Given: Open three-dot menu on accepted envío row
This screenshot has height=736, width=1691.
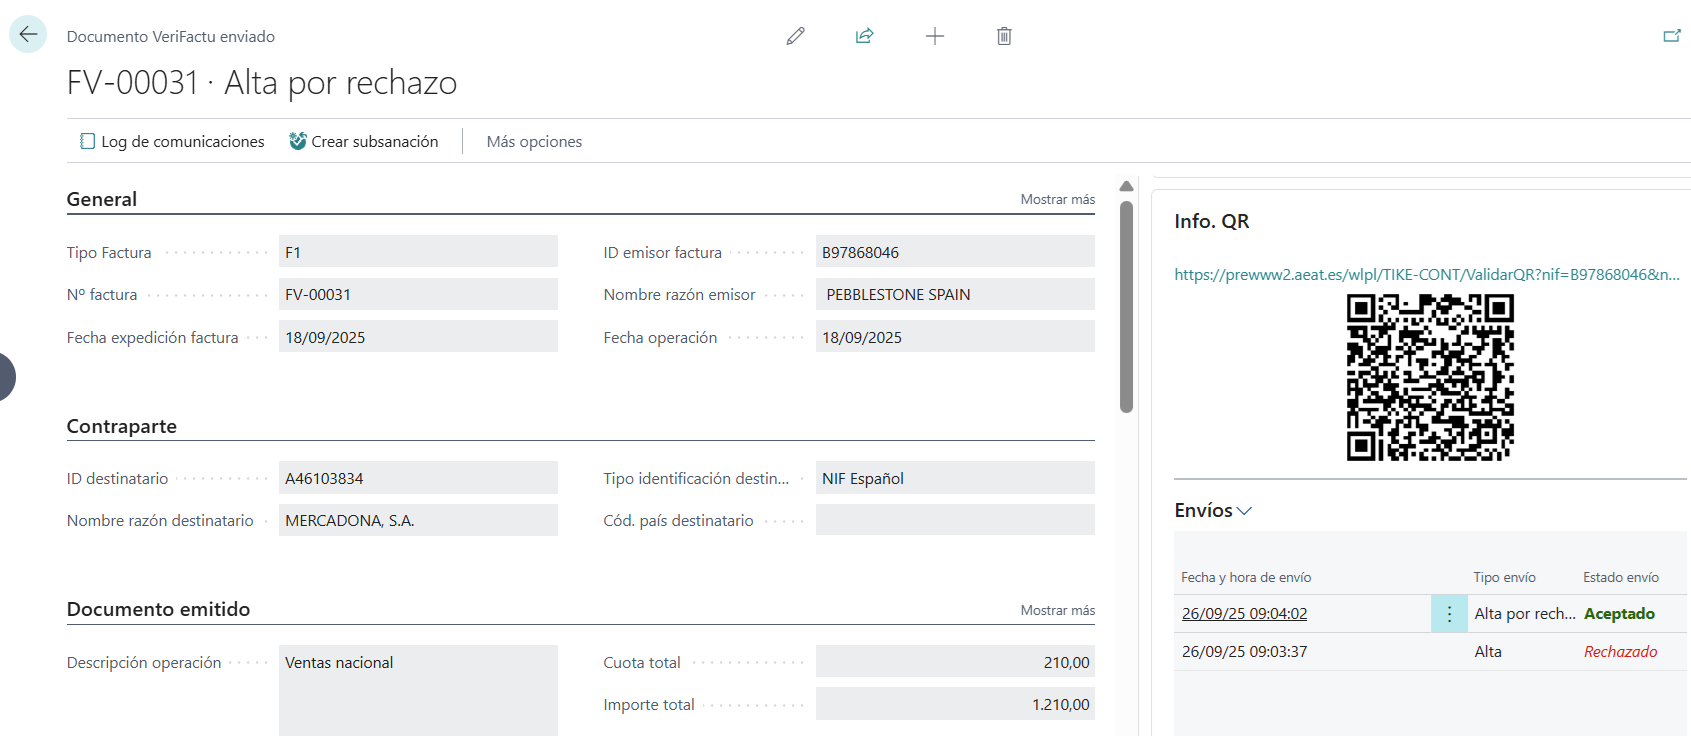Looking at the screenshot, I should (1449, 614).
